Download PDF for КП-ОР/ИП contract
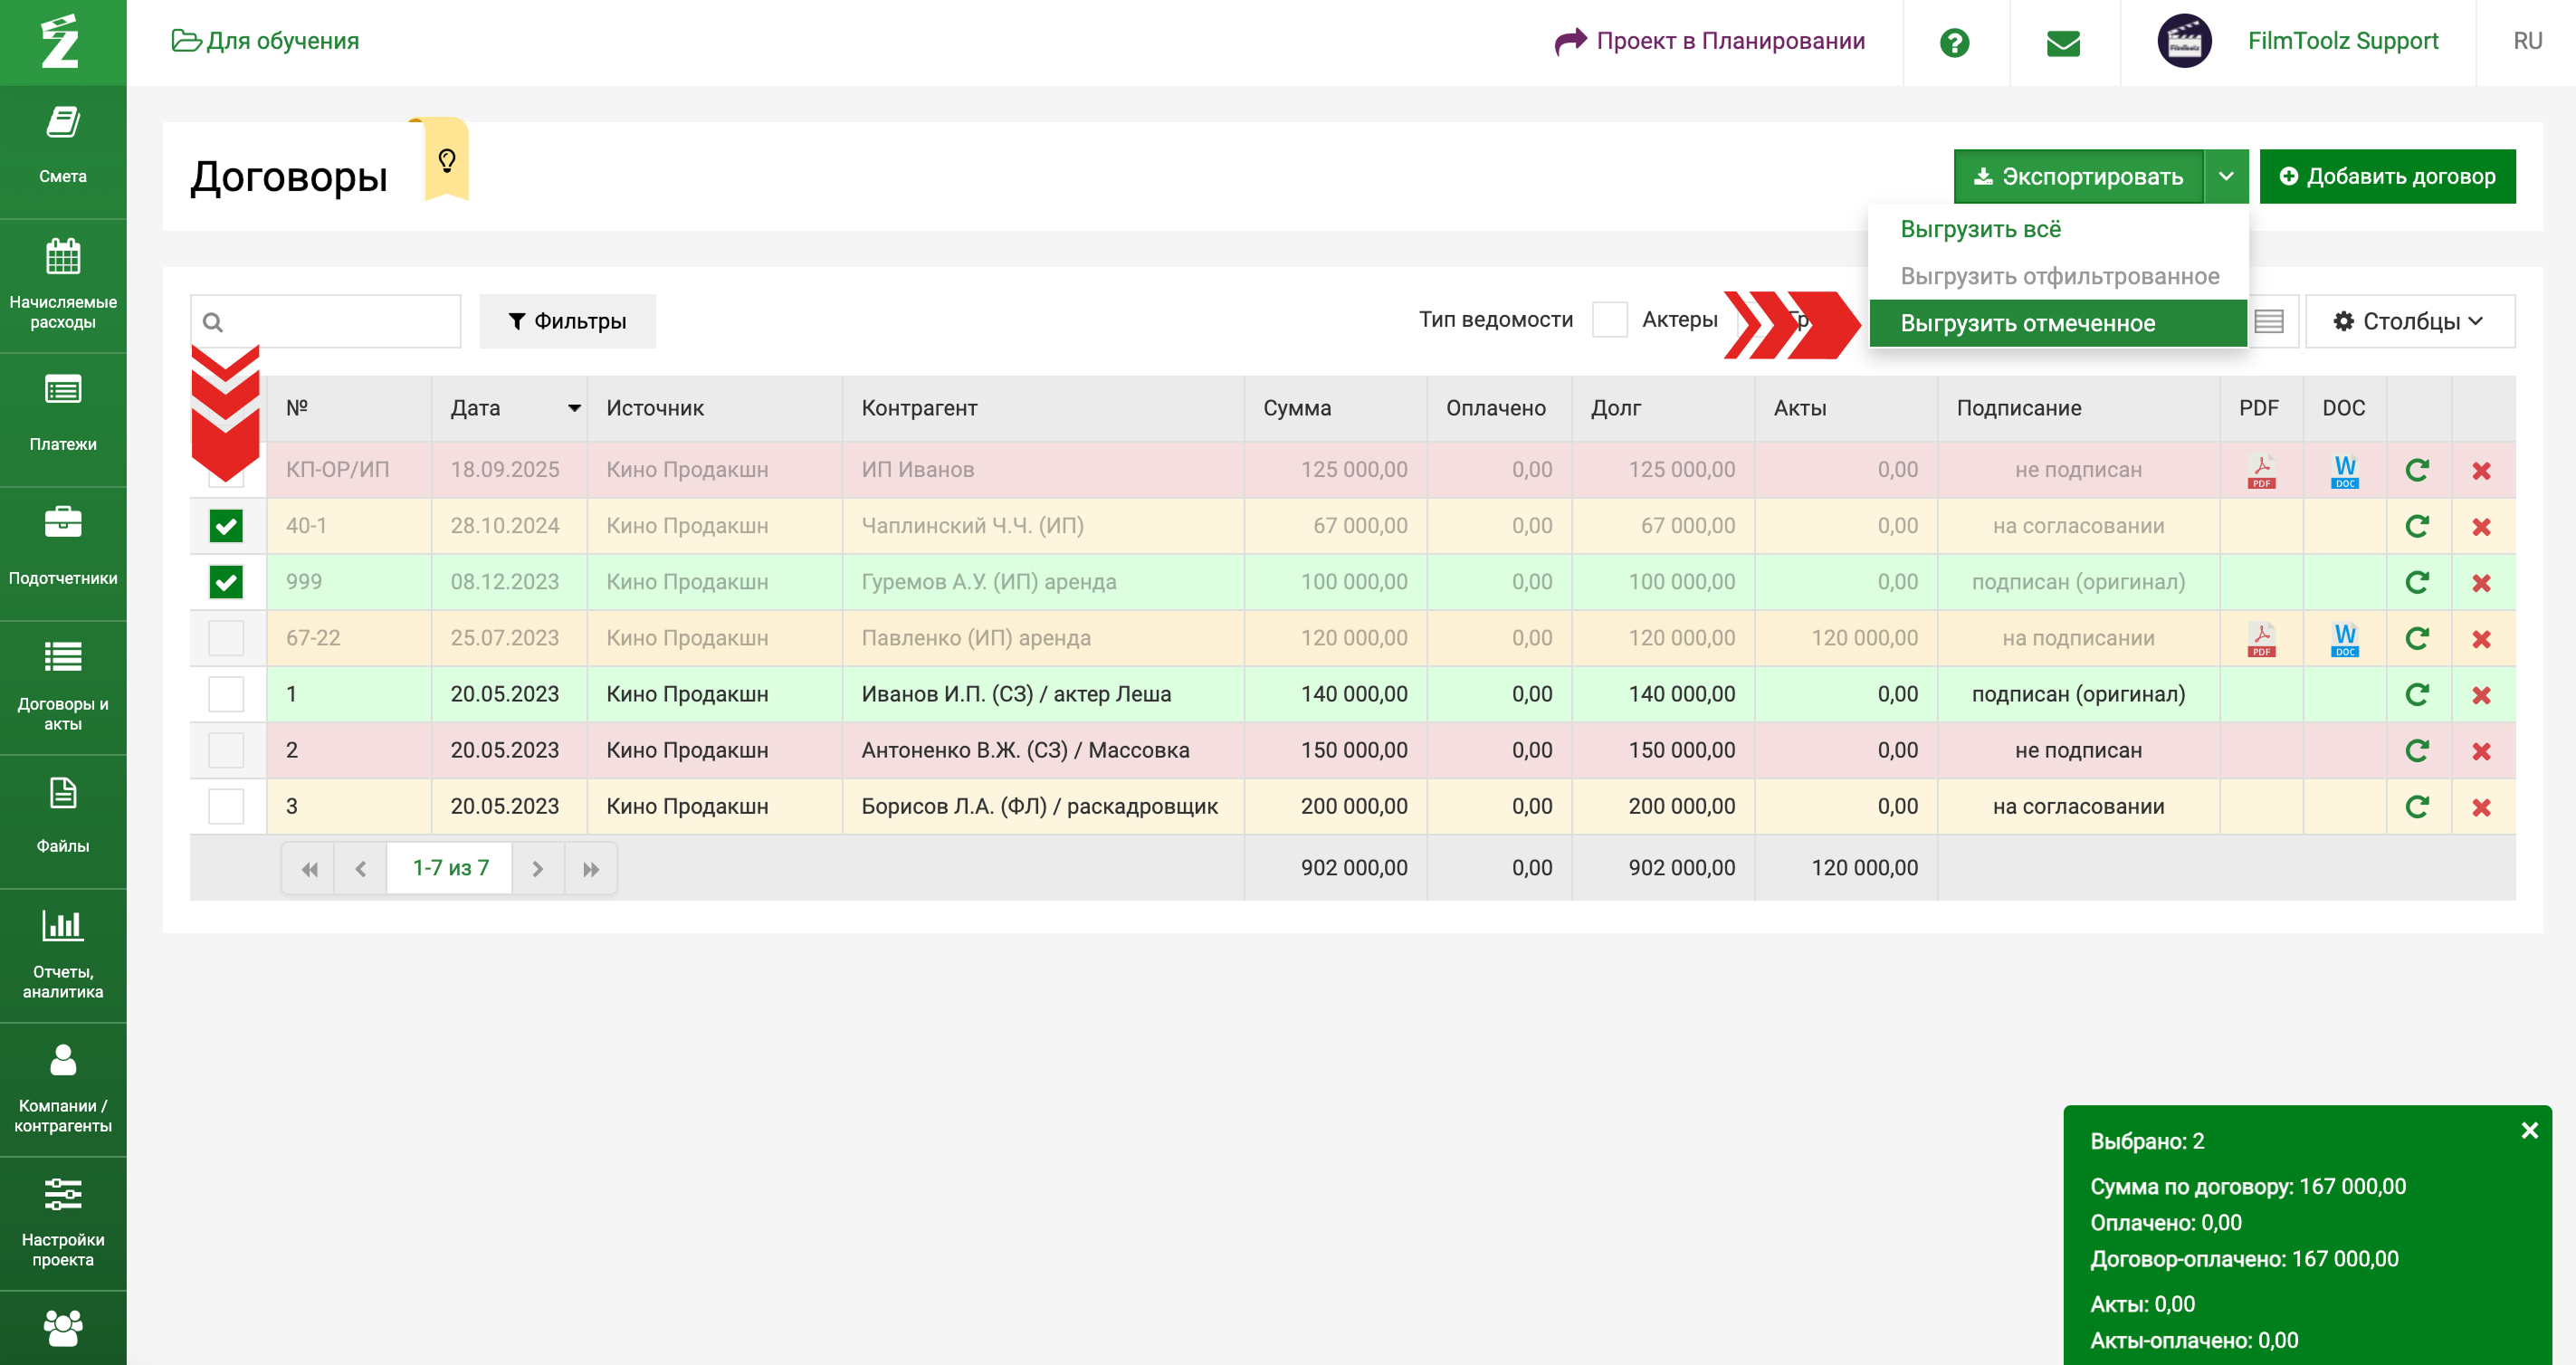2576x1365 pixels. click(2261, 470)
